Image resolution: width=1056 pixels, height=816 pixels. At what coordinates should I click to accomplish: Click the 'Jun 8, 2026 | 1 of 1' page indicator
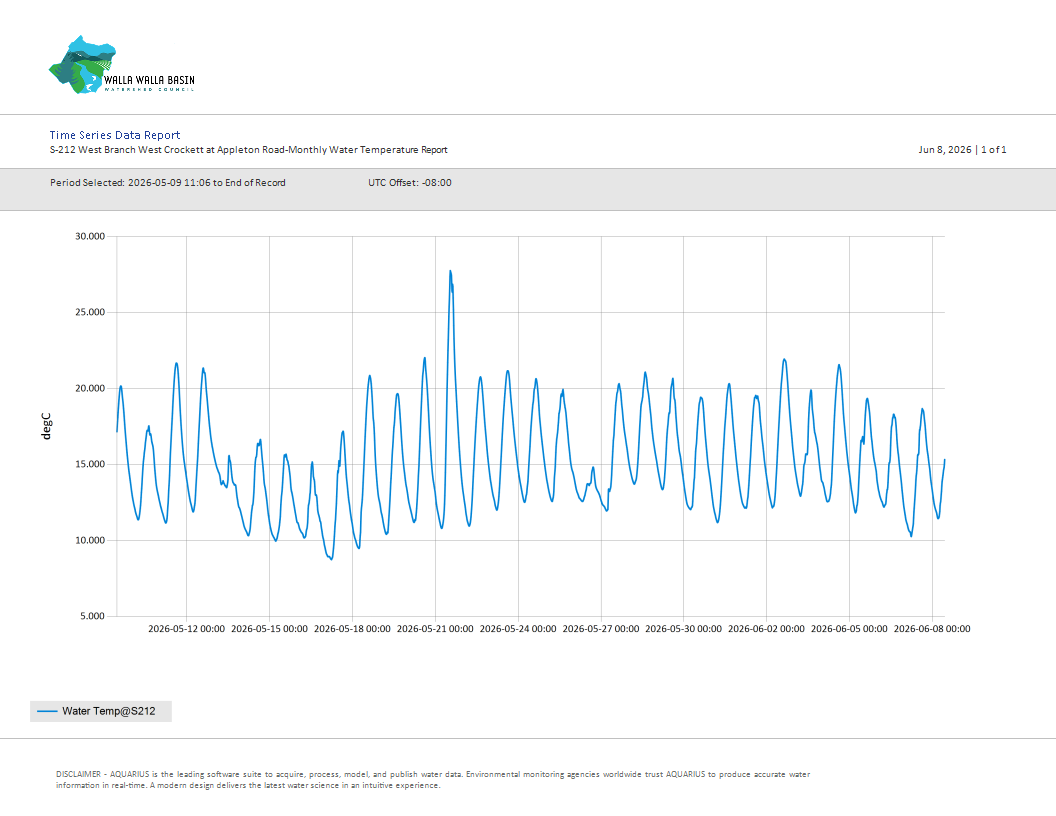(x=962, y=149)
